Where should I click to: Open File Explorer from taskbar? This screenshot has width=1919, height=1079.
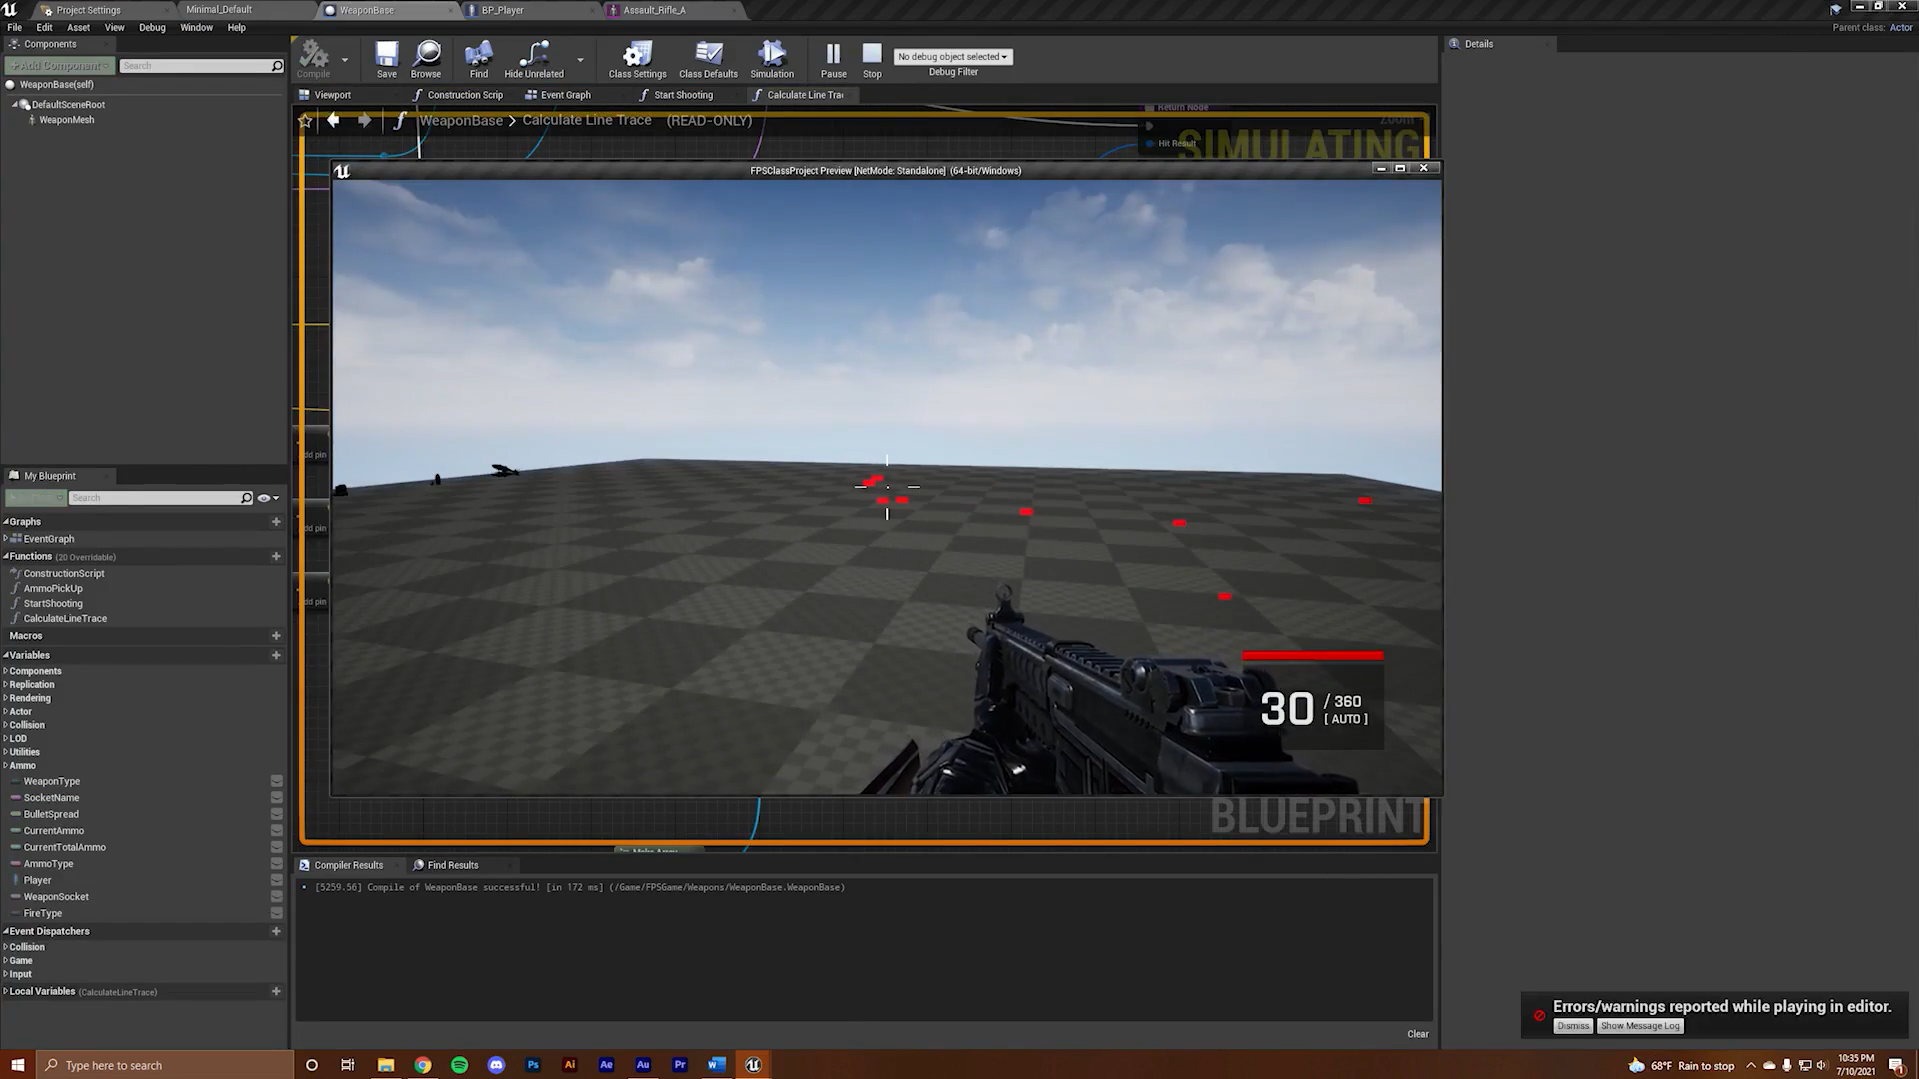pos(385,1065)
